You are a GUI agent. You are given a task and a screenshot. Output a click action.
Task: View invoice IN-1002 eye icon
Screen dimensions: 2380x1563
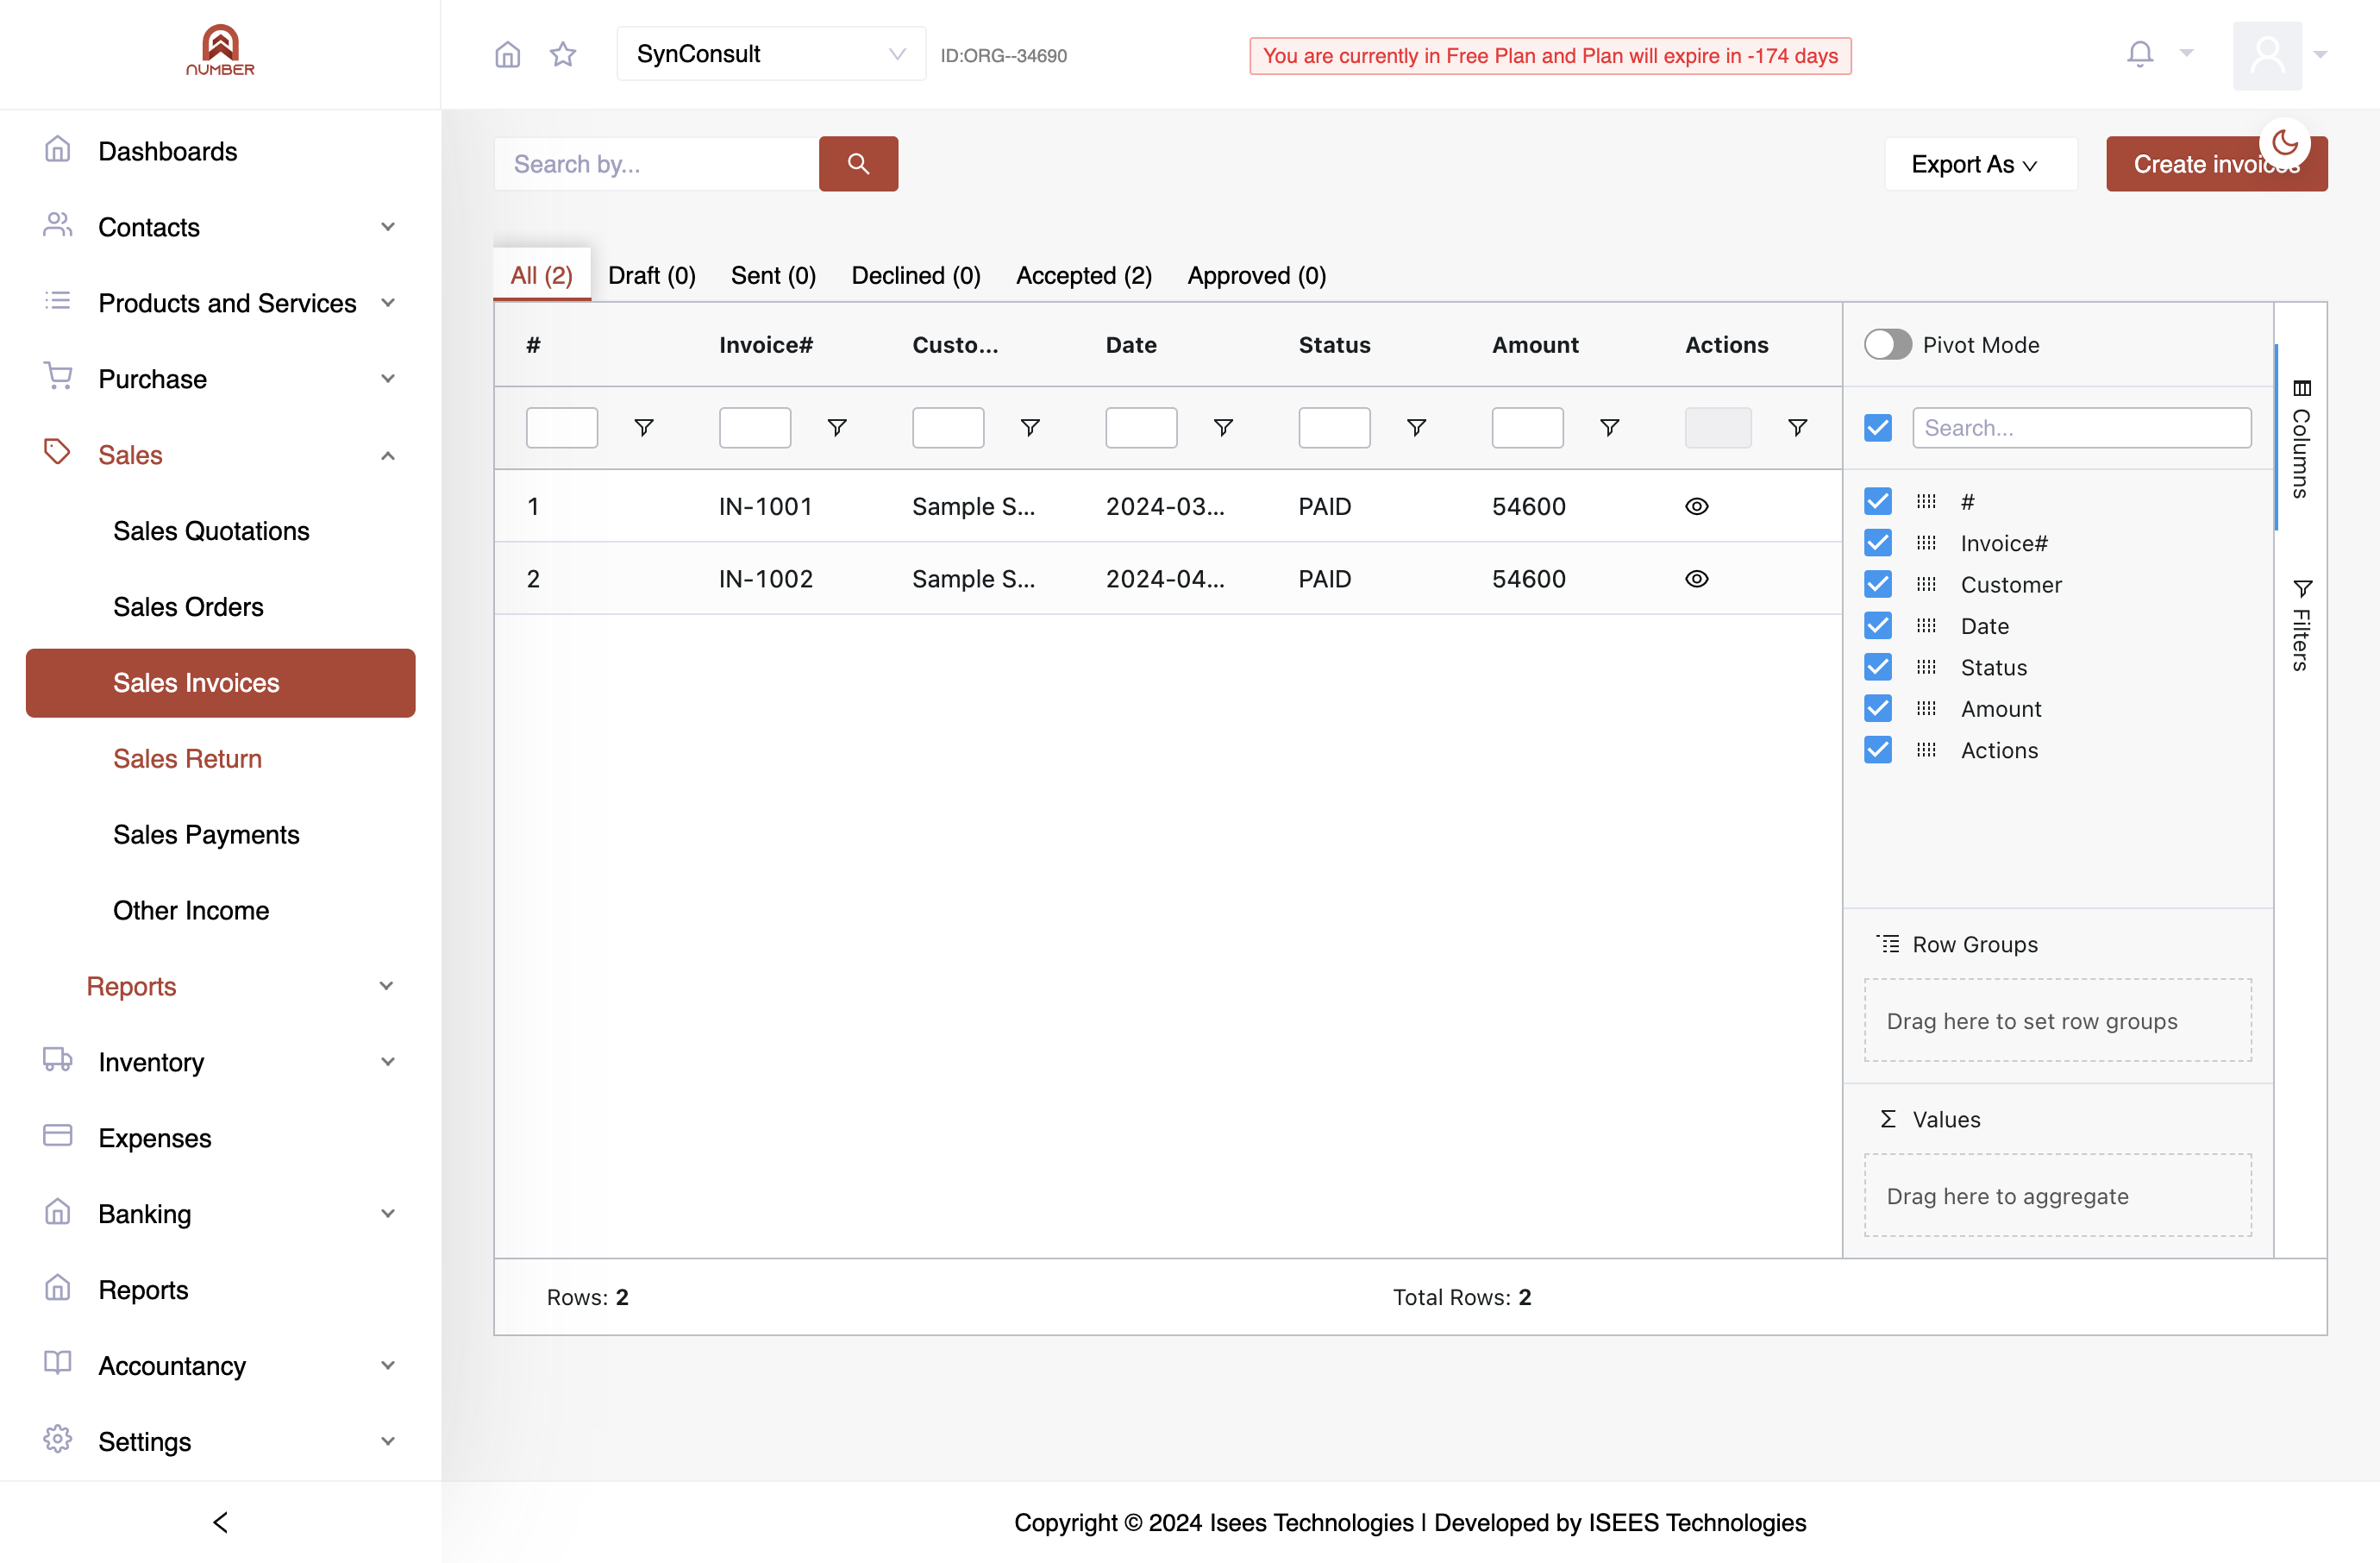click(x=1696, y=578)
